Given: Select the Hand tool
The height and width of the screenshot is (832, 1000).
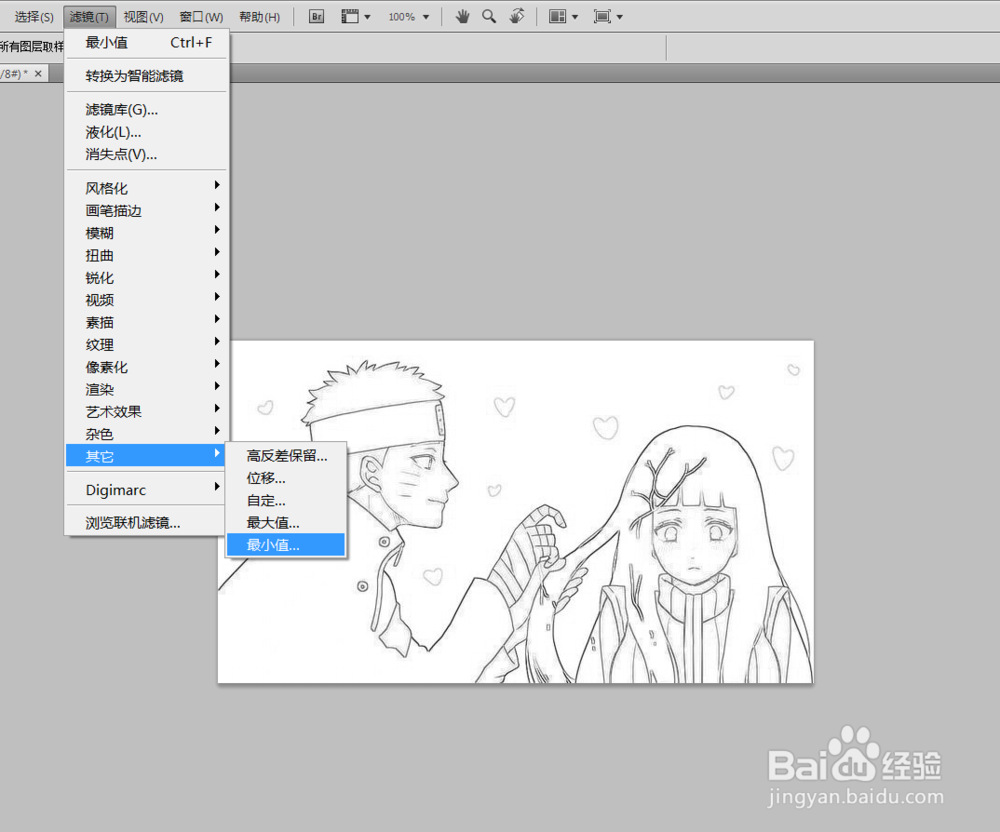Looking at the screenshot, I should click(x=461, y=16).
